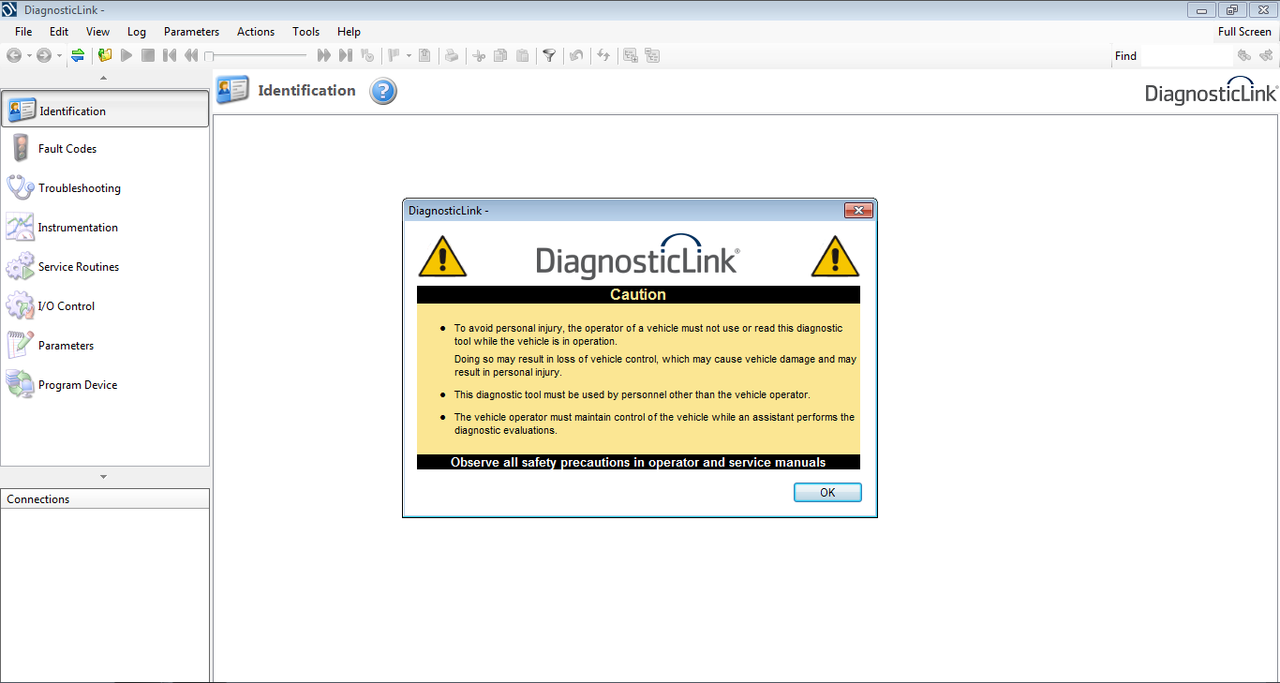1280x683 pixels.
Task: Click the play log button
Action: [126, 56]
